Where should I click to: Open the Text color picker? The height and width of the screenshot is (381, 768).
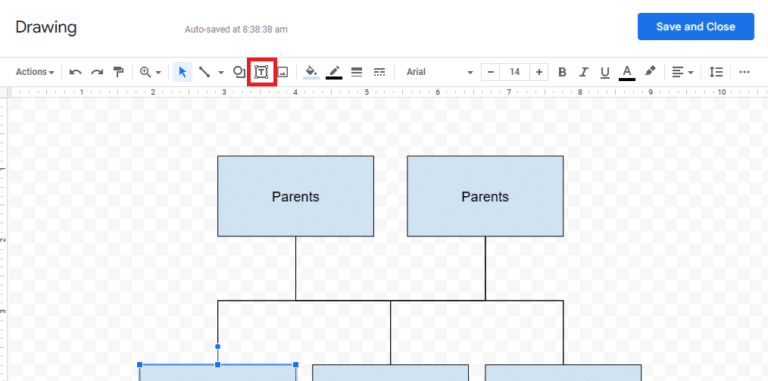pos(627,72)
